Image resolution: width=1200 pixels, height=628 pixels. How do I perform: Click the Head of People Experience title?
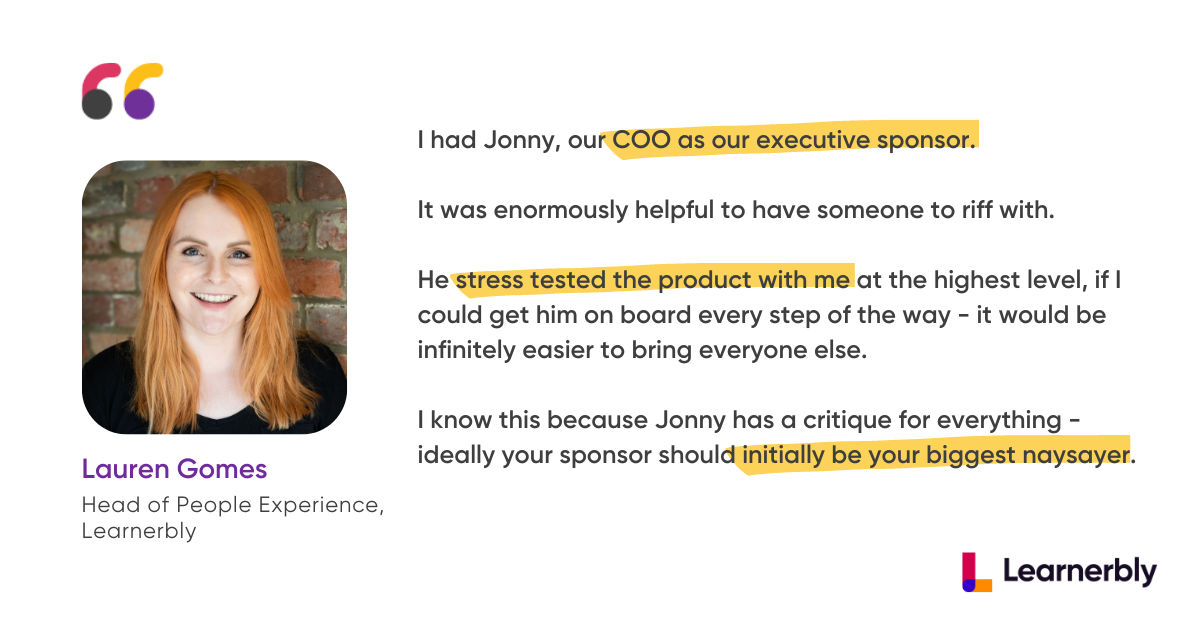(x=232, y=505)
